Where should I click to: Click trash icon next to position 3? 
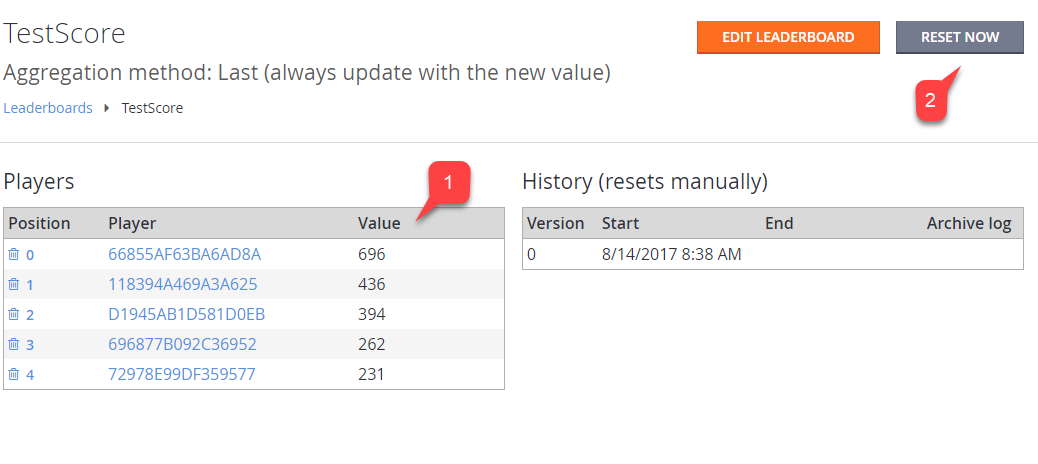13,344
